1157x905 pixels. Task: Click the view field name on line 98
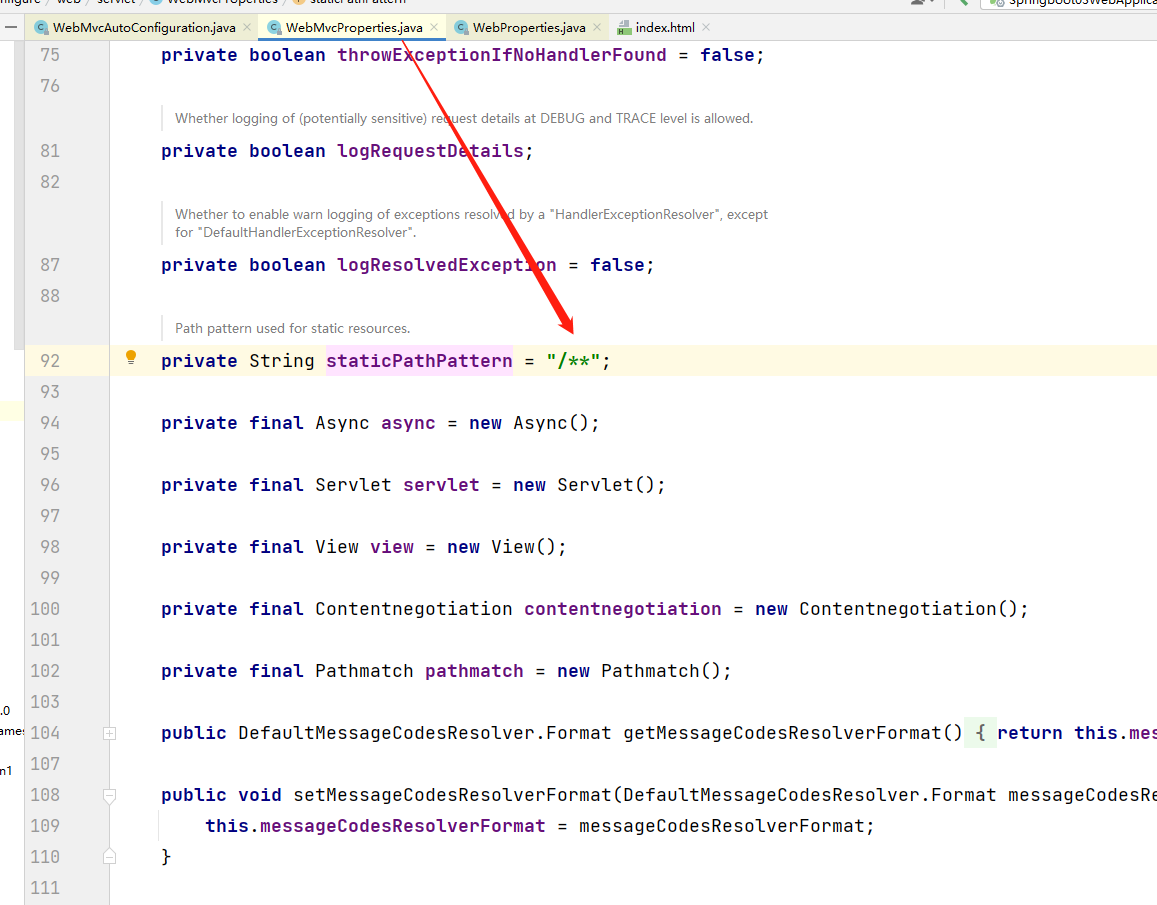(x=392, y=547)
